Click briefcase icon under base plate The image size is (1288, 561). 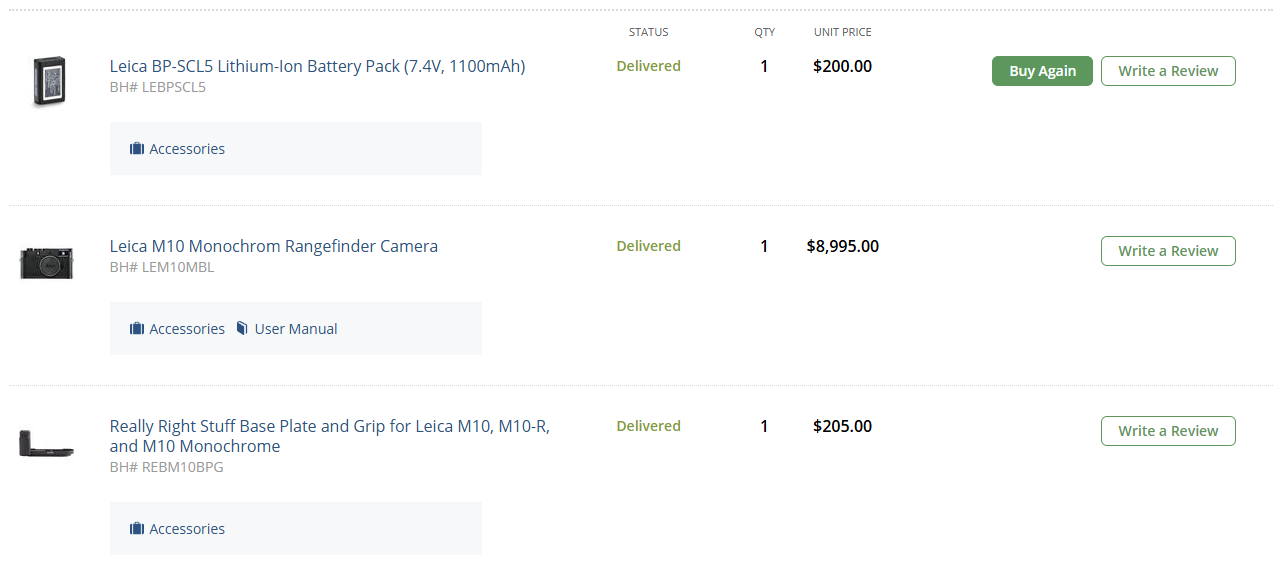[x=137, y=529]
